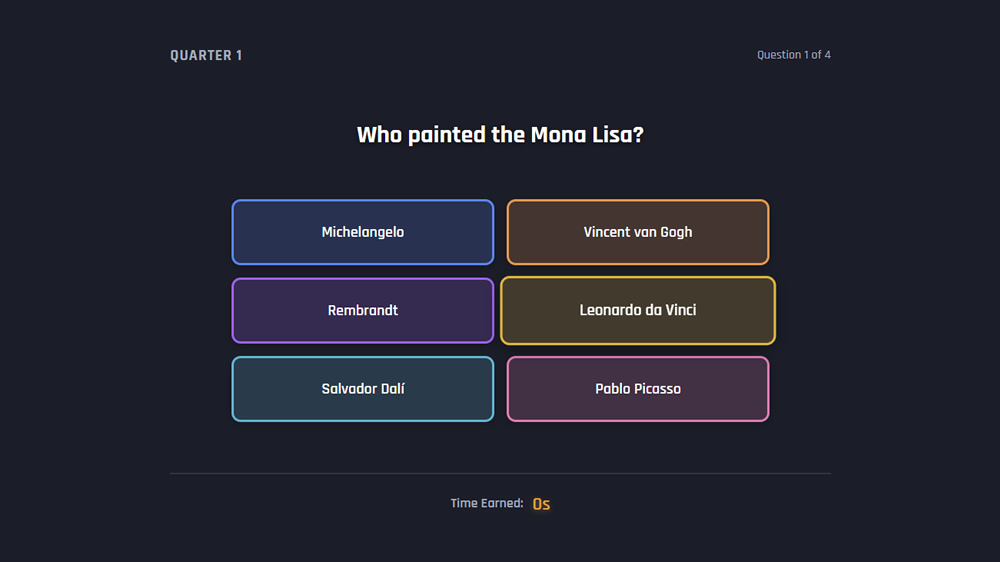Choose Vincent van Gogh as the answer

(x=637, y=232)
